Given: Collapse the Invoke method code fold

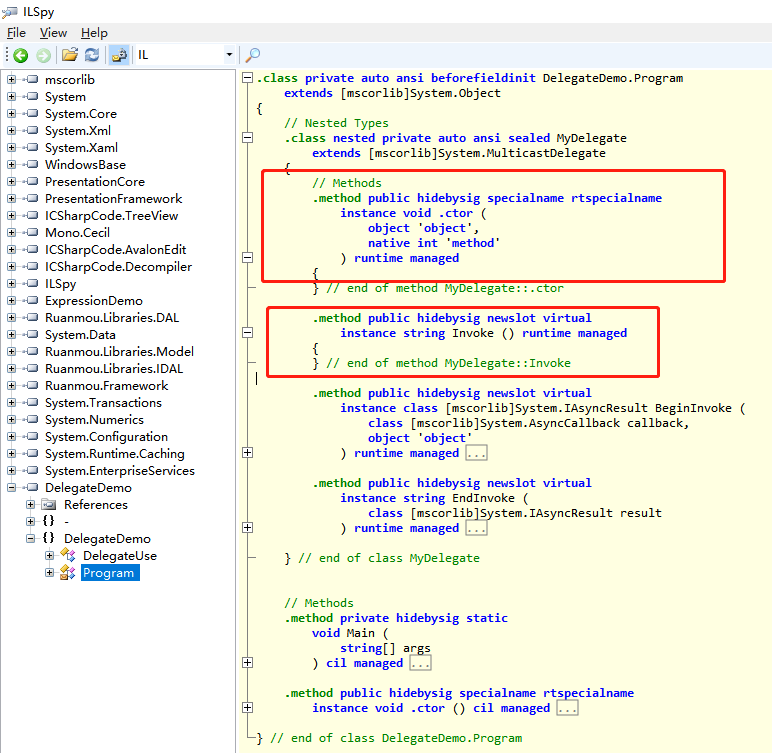Looking at the screenshot, I should 248,333.
